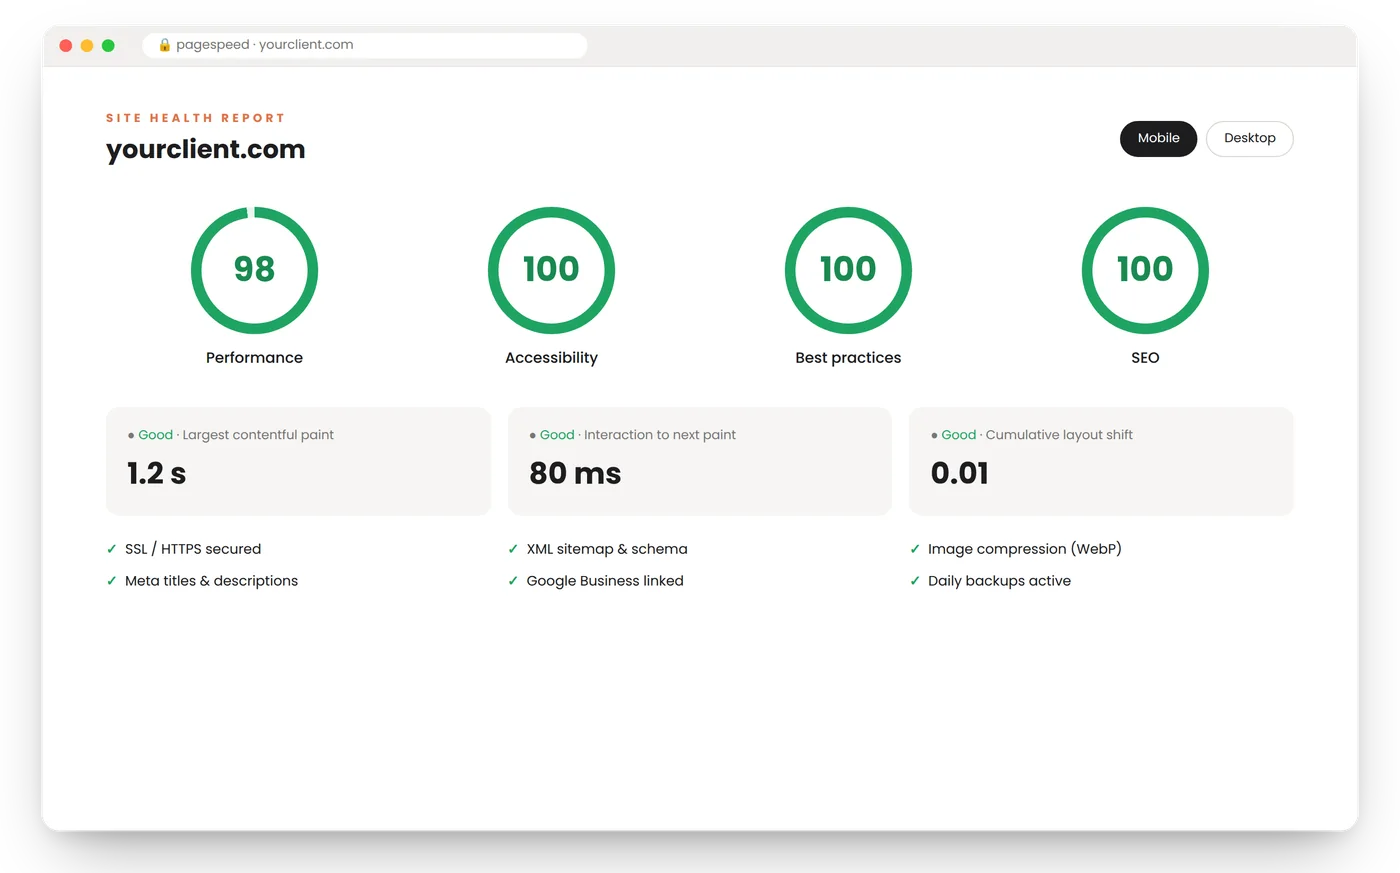Select the Best practices score circle

pyautogui.click(x=848, y=270)
